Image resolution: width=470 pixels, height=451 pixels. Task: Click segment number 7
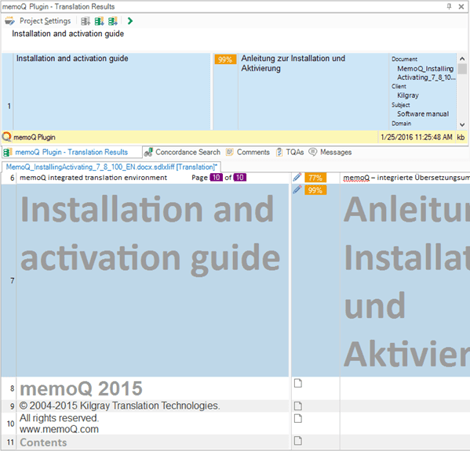tap(12, 281)
